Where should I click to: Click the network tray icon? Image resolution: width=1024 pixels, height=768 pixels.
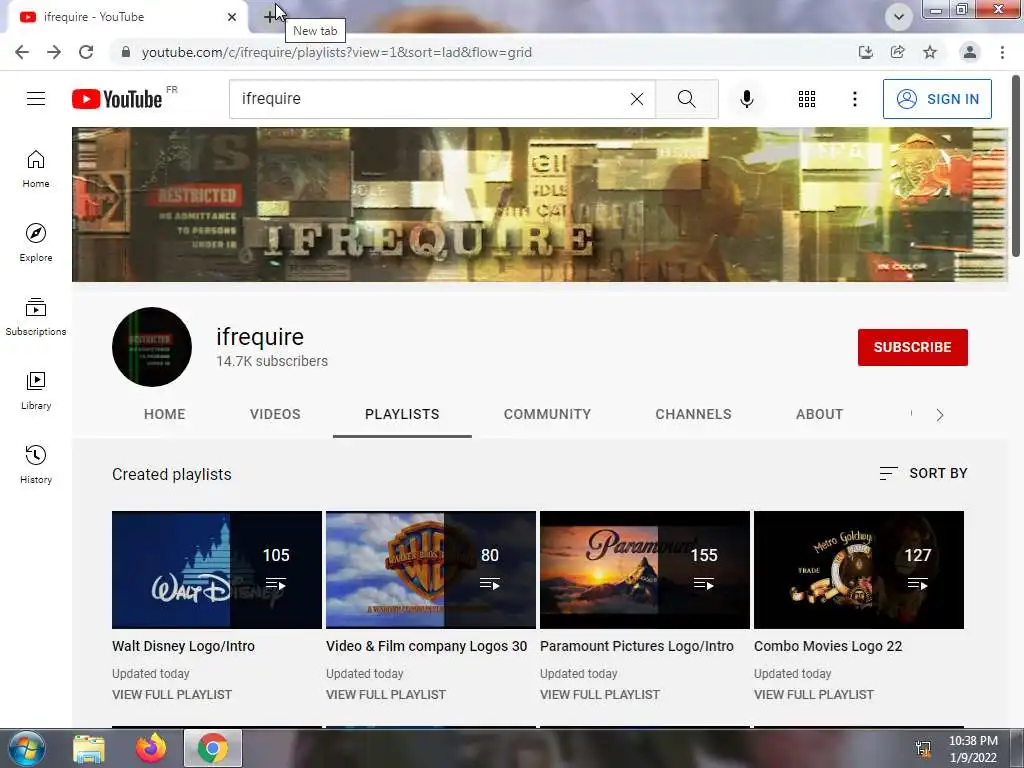923,749
